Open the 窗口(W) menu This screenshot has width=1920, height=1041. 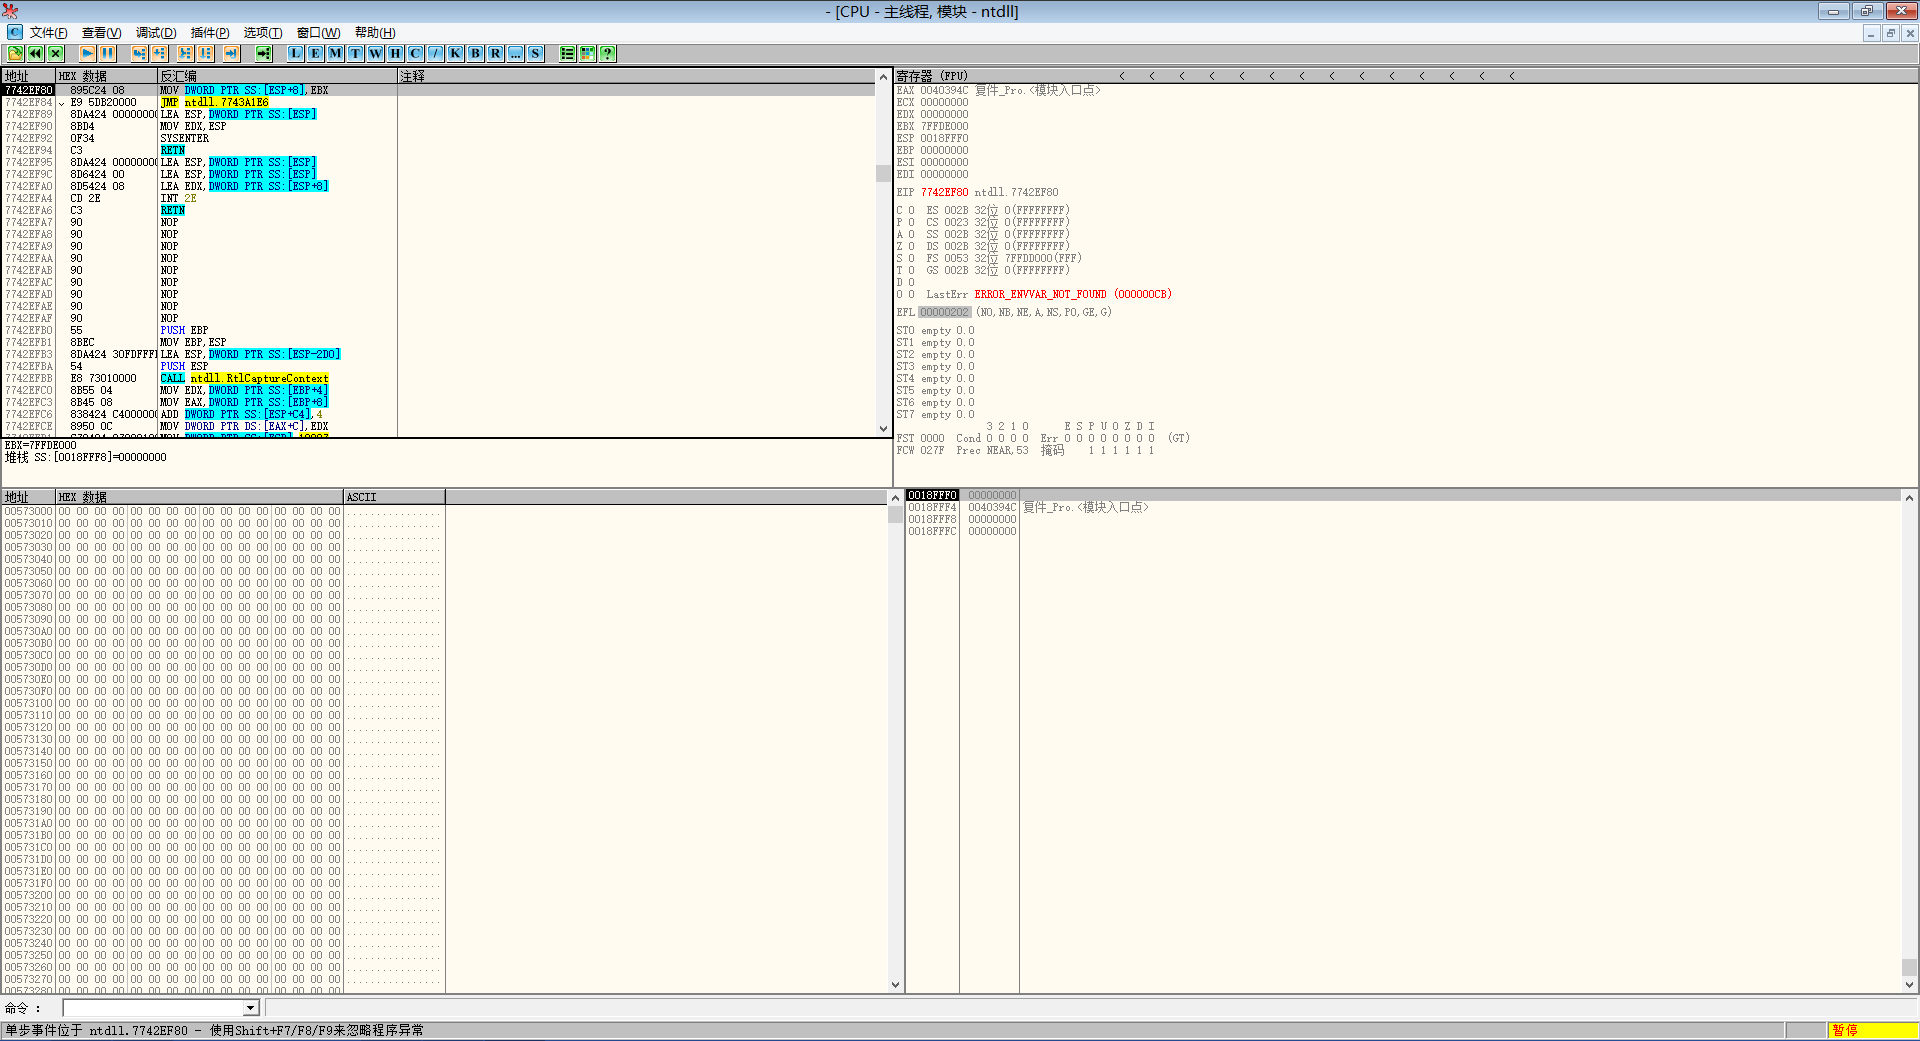[x=318, y=33]
